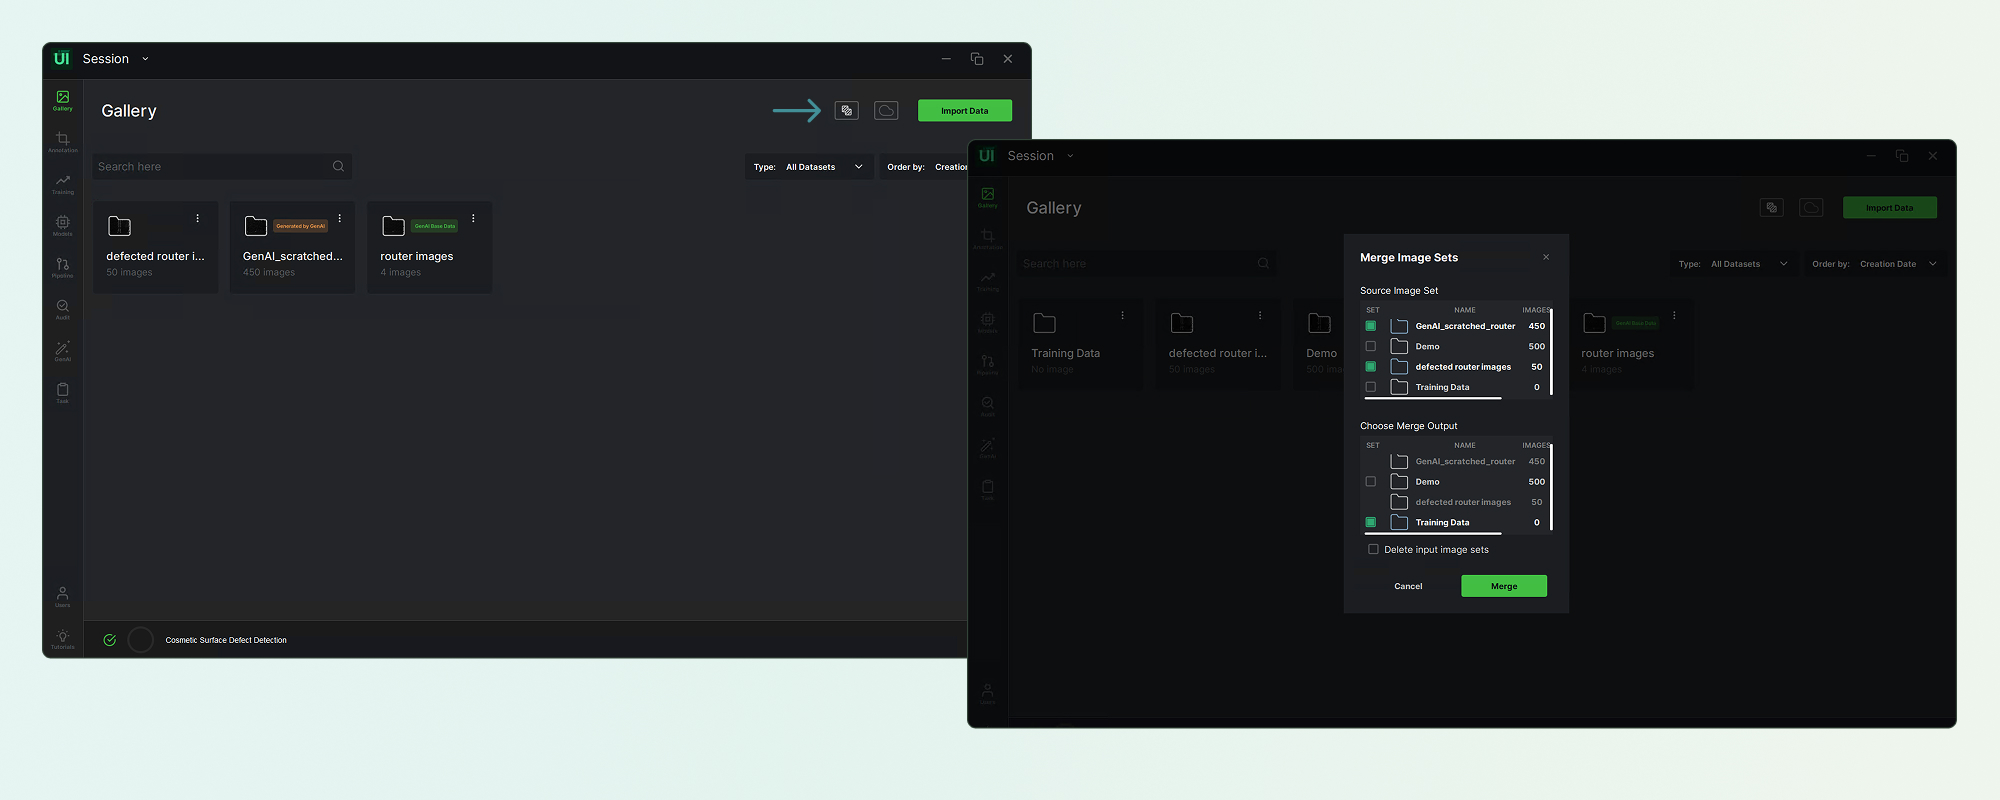Image resolution: width=2000 pixels, height=800 pixels.
Task: Open the defected router i... dataset card in left window
Action: pyautogui.click(x=156, y=247)
